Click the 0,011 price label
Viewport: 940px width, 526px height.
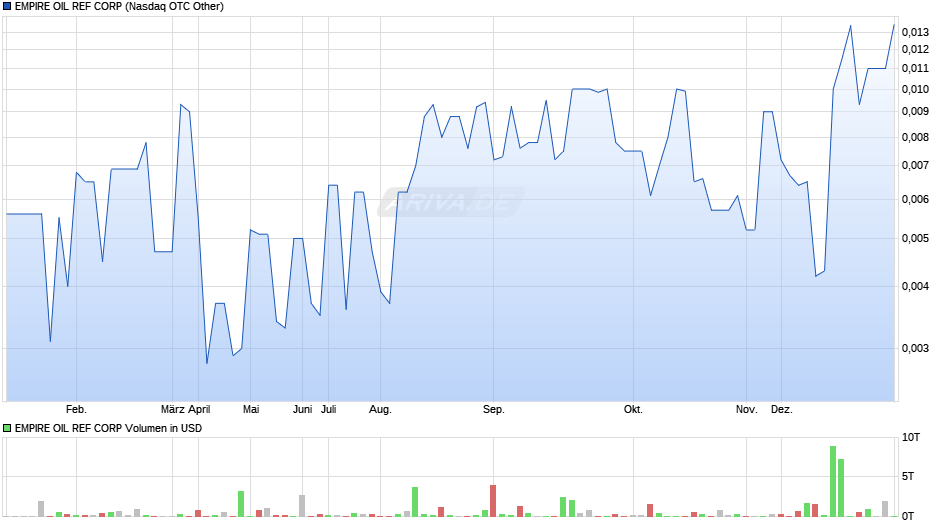[915, 68]
